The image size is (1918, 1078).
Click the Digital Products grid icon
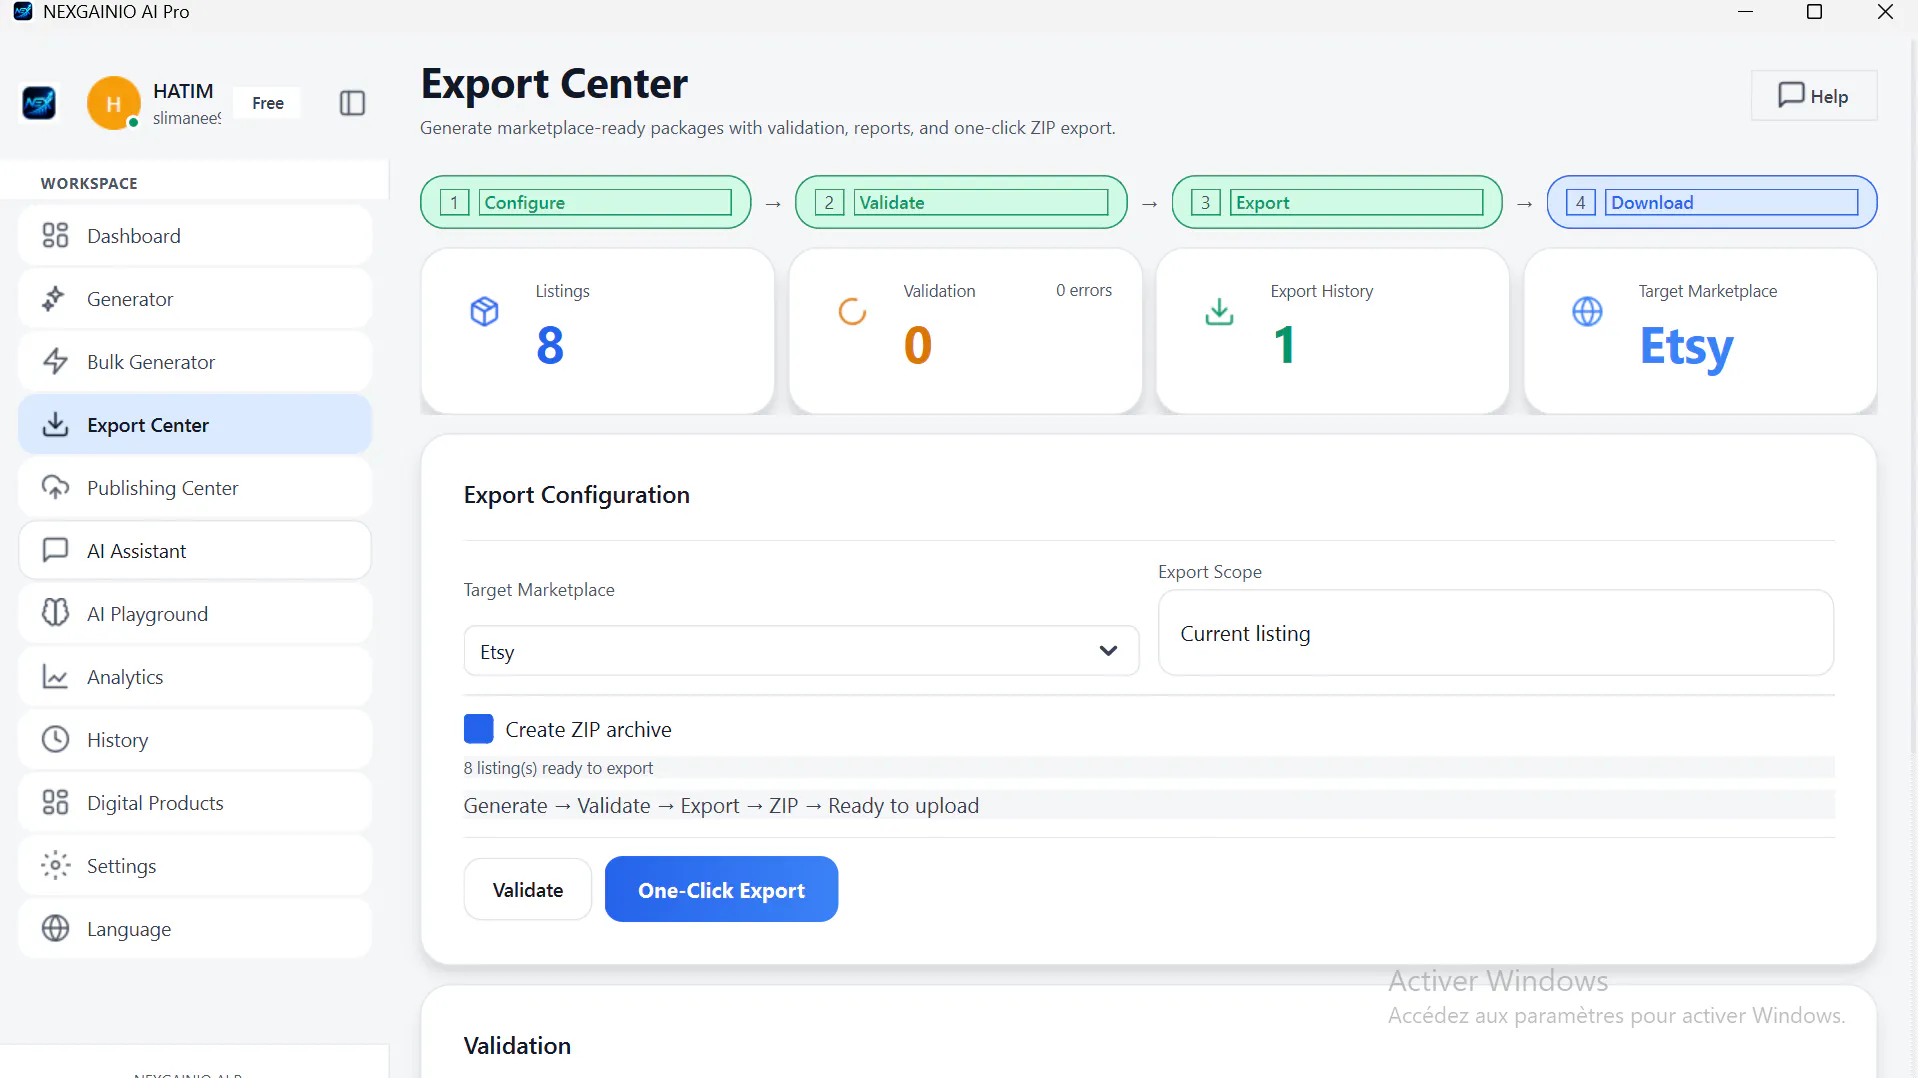coord(55,802)
